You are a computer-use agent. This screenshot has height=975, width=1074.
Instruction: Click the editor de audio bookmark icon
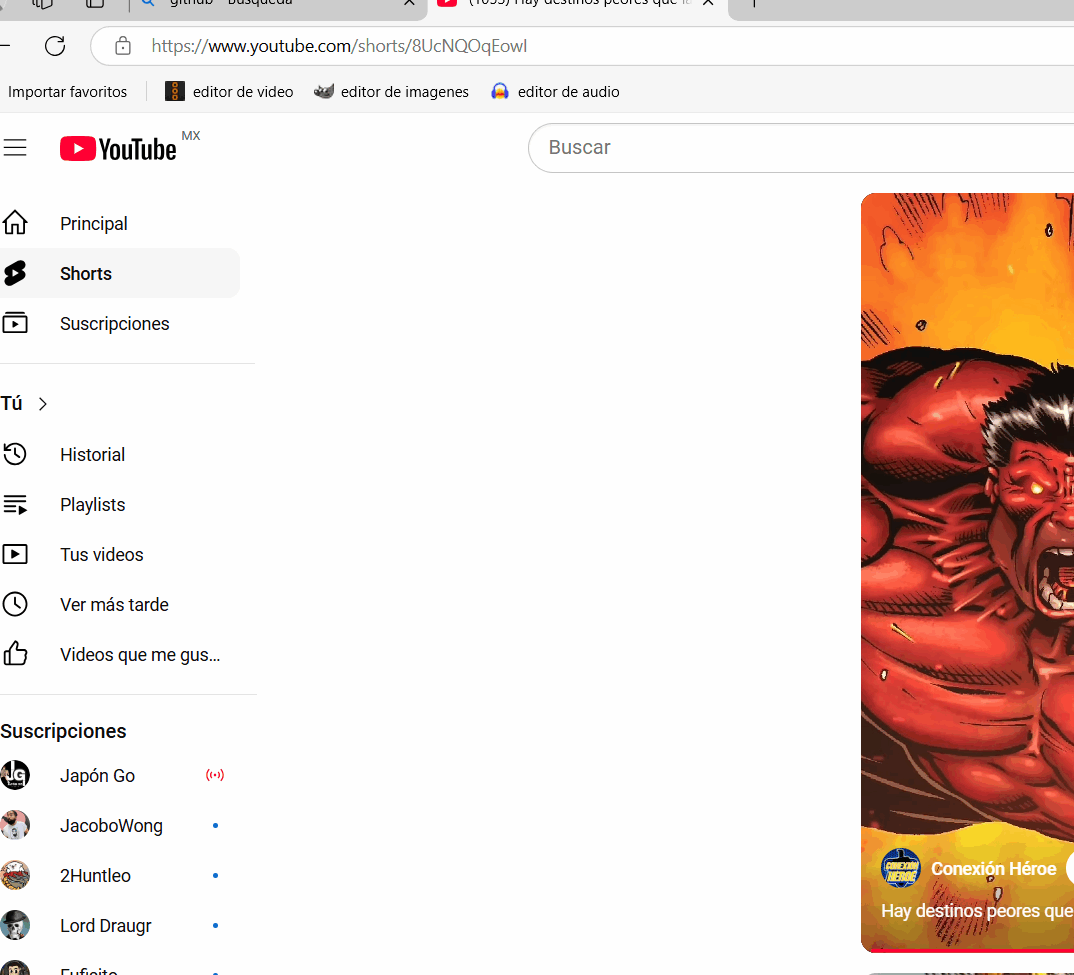pyautogui.click(x=500, y=91)
